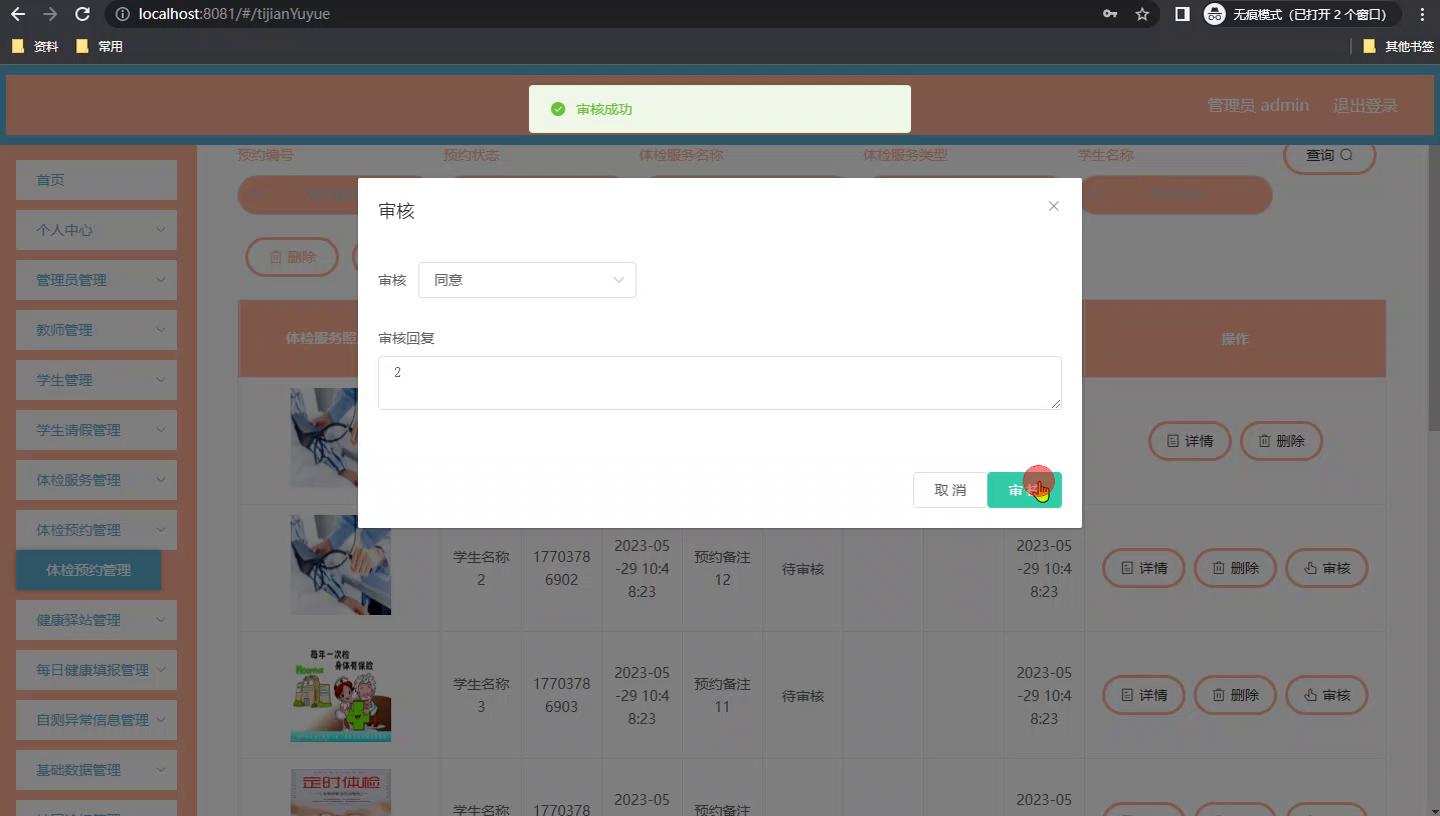Click the site info icon in address bar

tap(122, 14)
